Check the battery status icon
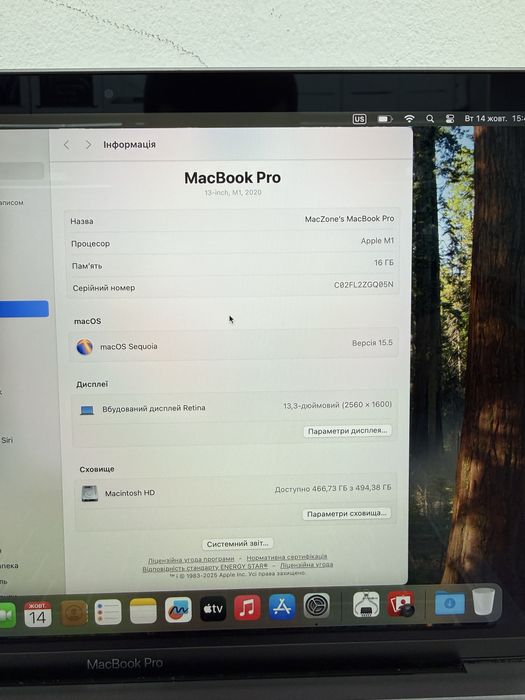 385,119
